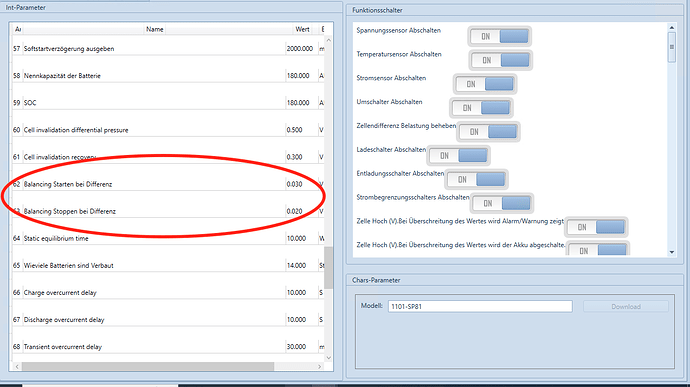Click the parameter list vertical scrollbar thumb

click(328, 268)
